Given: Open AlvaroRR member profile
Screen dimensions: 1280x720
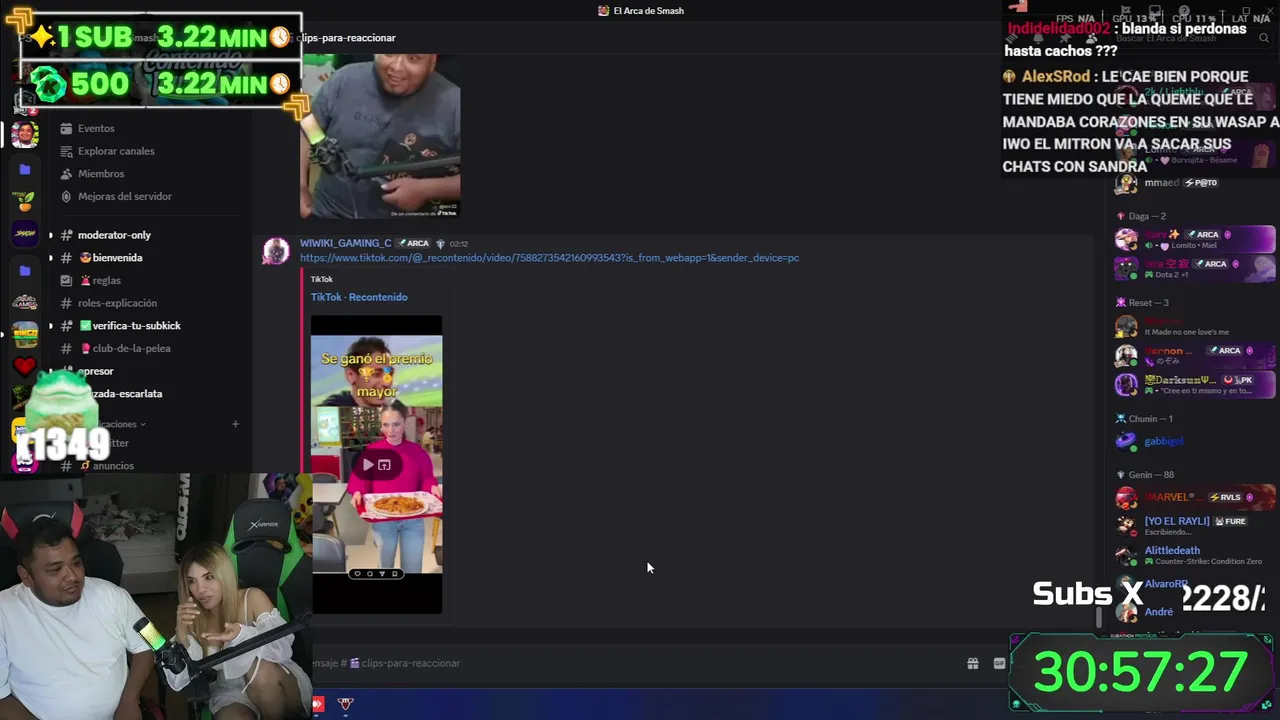Looking at the screenshot, I should click(x=1166, y=584).
